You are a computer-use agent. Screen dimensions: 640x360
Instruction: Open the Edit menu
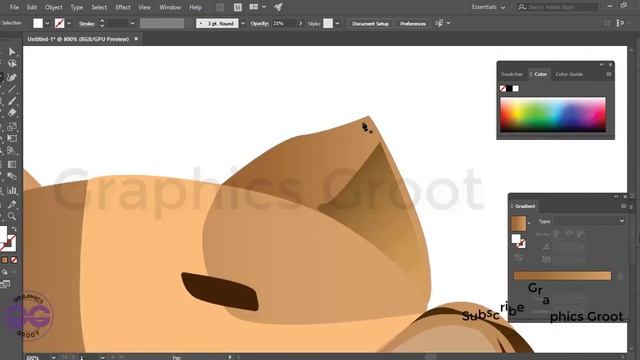(x=32, y=7)
